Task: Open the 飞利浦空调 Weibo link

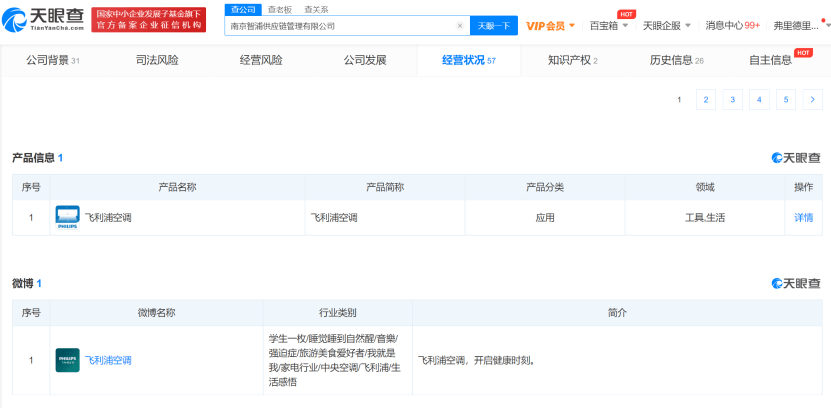Action: (x=108, y=360)
